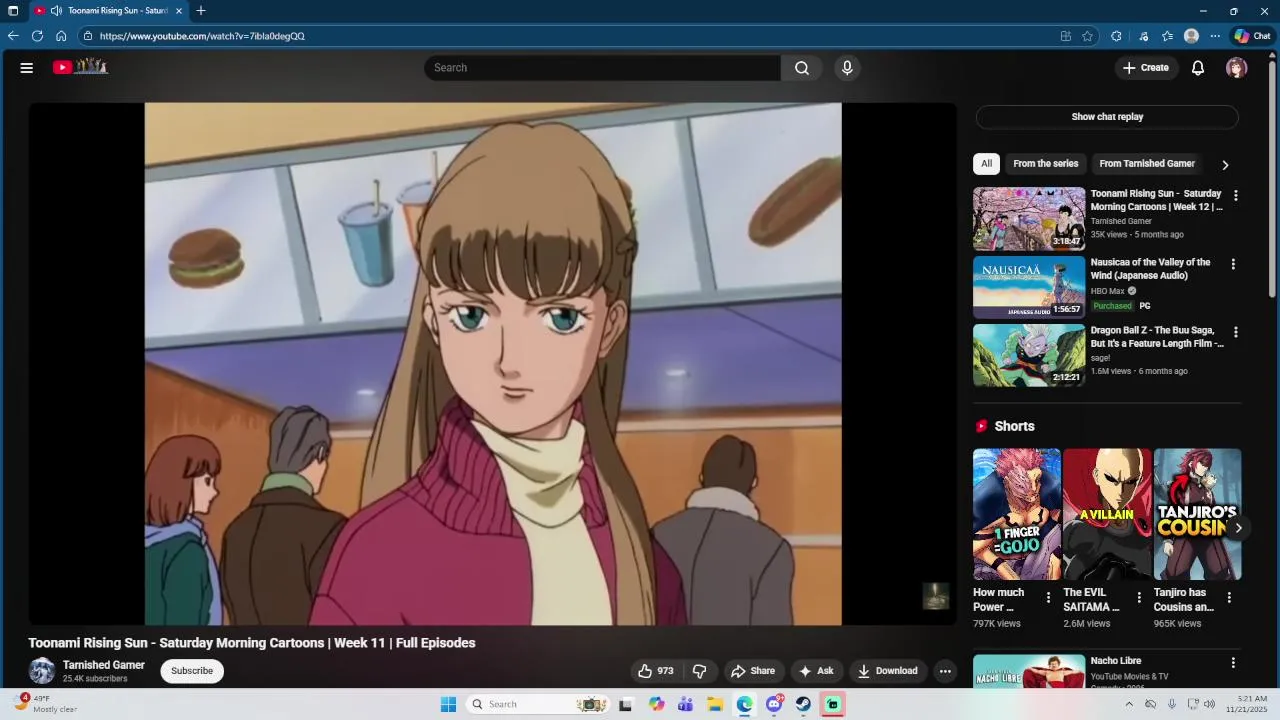Dislike the video with thumbs-down
The image size is (1280, 720).
700,671
